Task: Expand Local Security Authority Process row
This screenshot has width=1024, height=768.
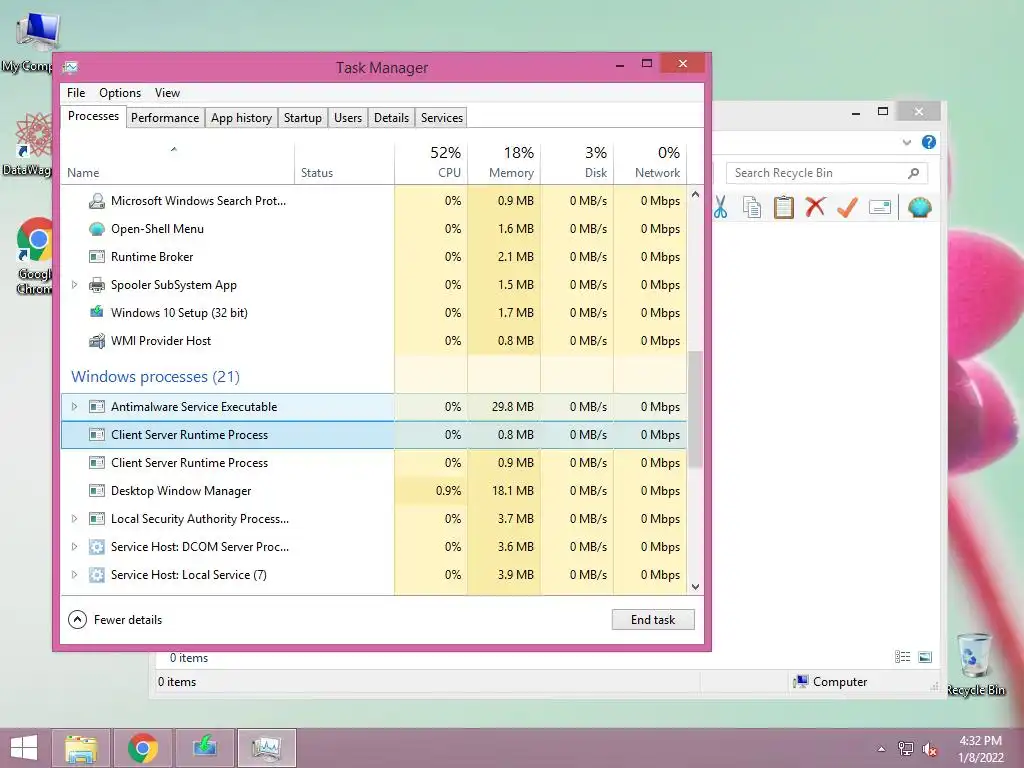Action: click(x=74, y=519)
